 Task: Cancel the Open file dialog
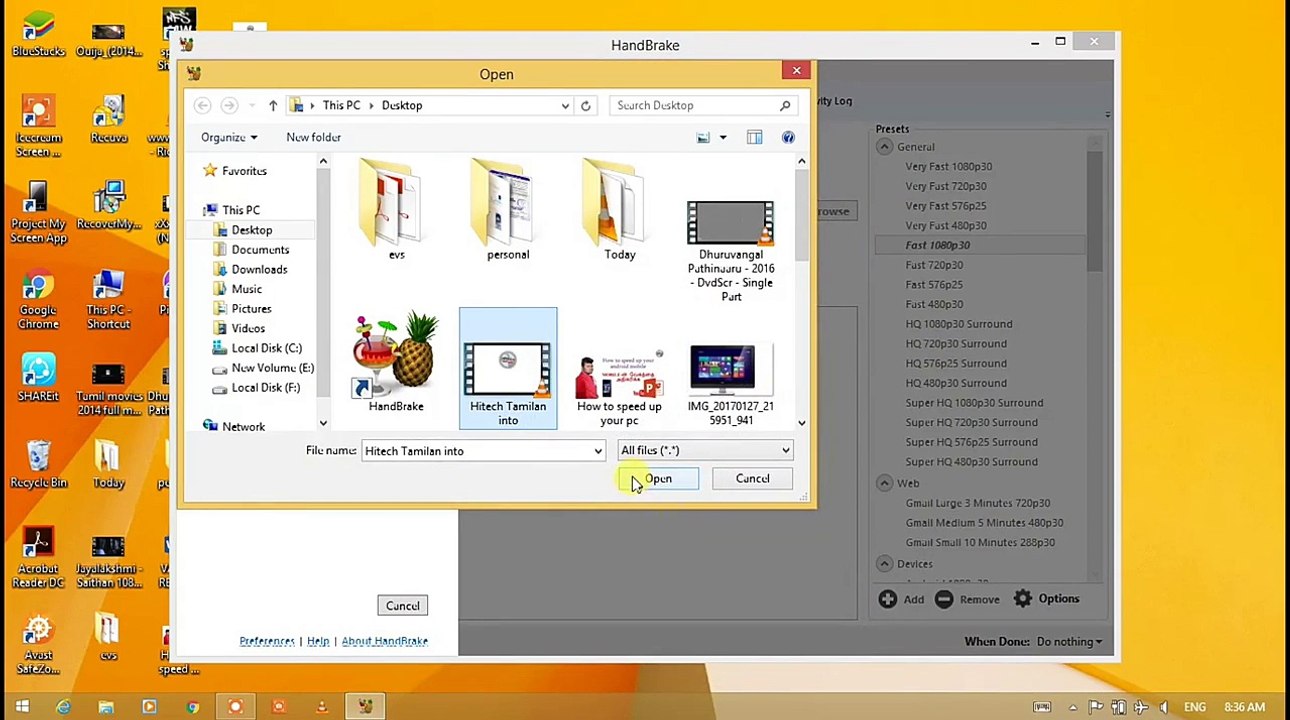[753, 479]
